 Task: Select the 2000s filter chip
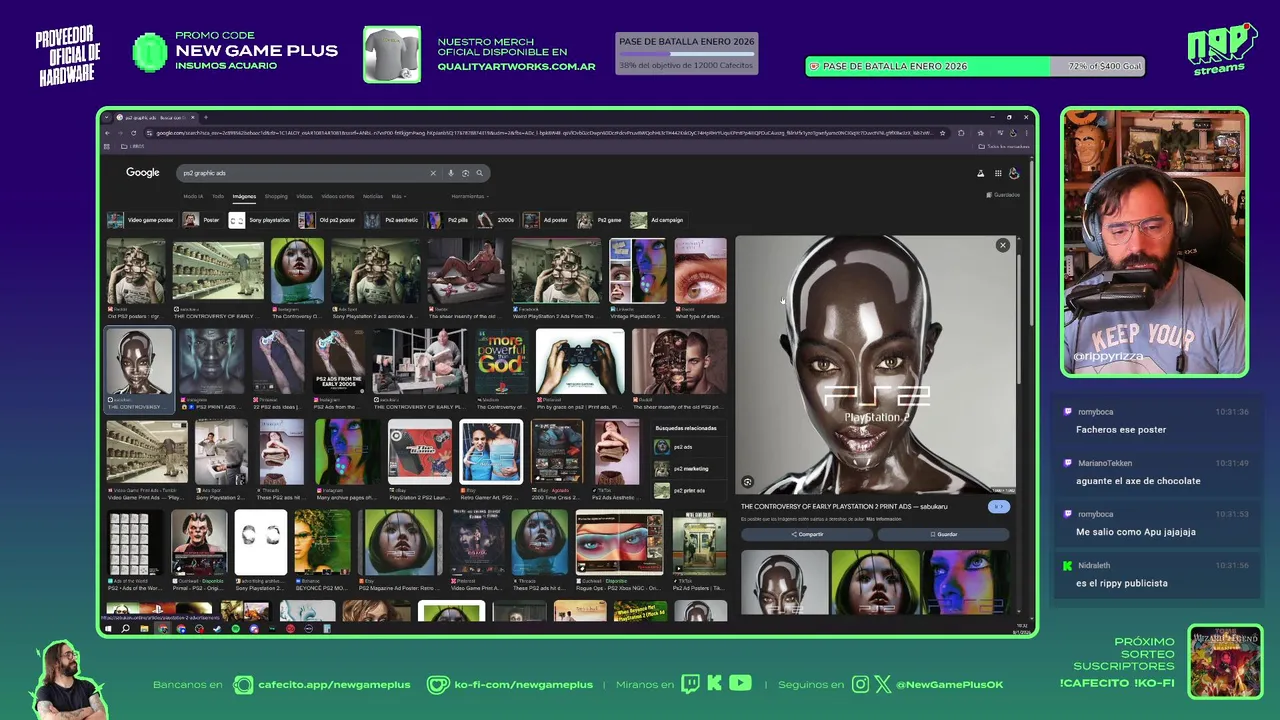point(496,220)
